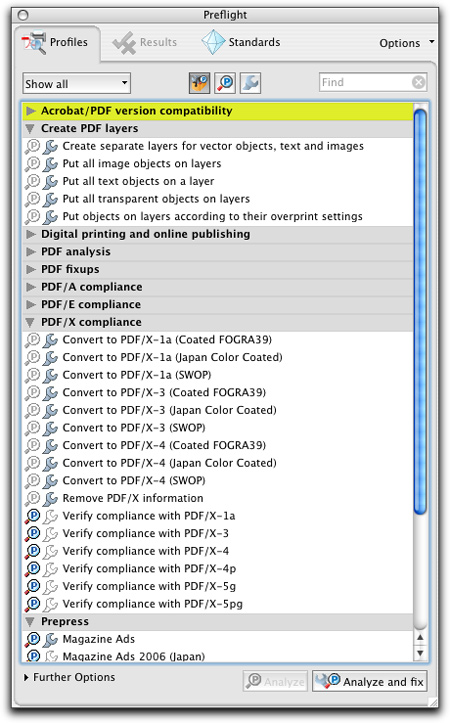This screenshot has width=450, height=723.
Task: Click wrench icon beside Put all text objects
Action: coord(50,181)
